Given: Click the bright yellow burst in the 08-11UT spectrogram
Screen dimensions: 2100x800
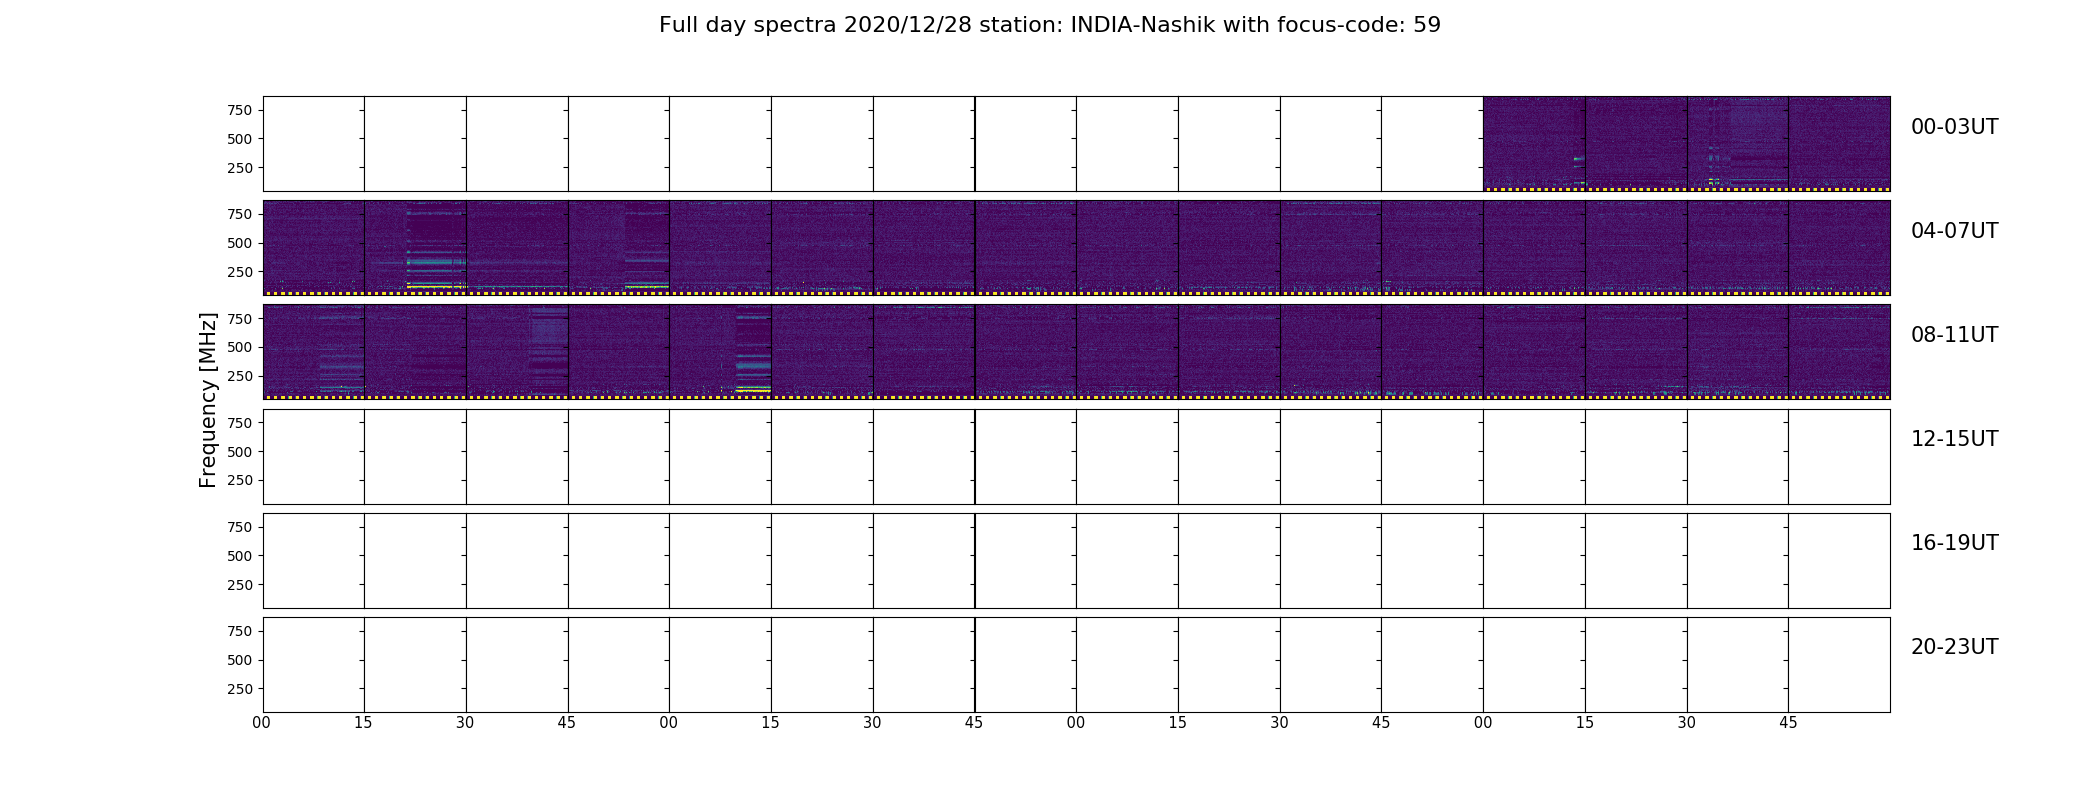Looking at the screenshot, I should coord(753,389).
